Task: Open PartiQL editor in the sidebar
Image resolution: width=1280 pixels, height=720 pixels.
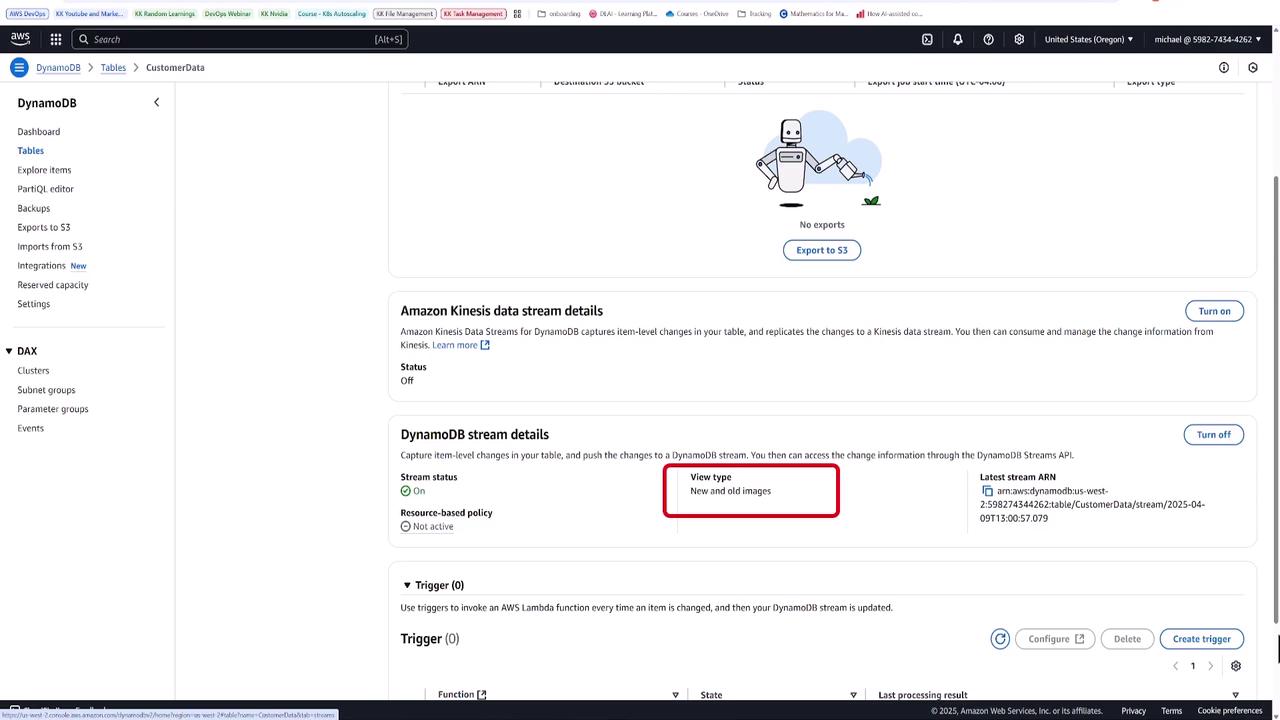Action: 46,189
